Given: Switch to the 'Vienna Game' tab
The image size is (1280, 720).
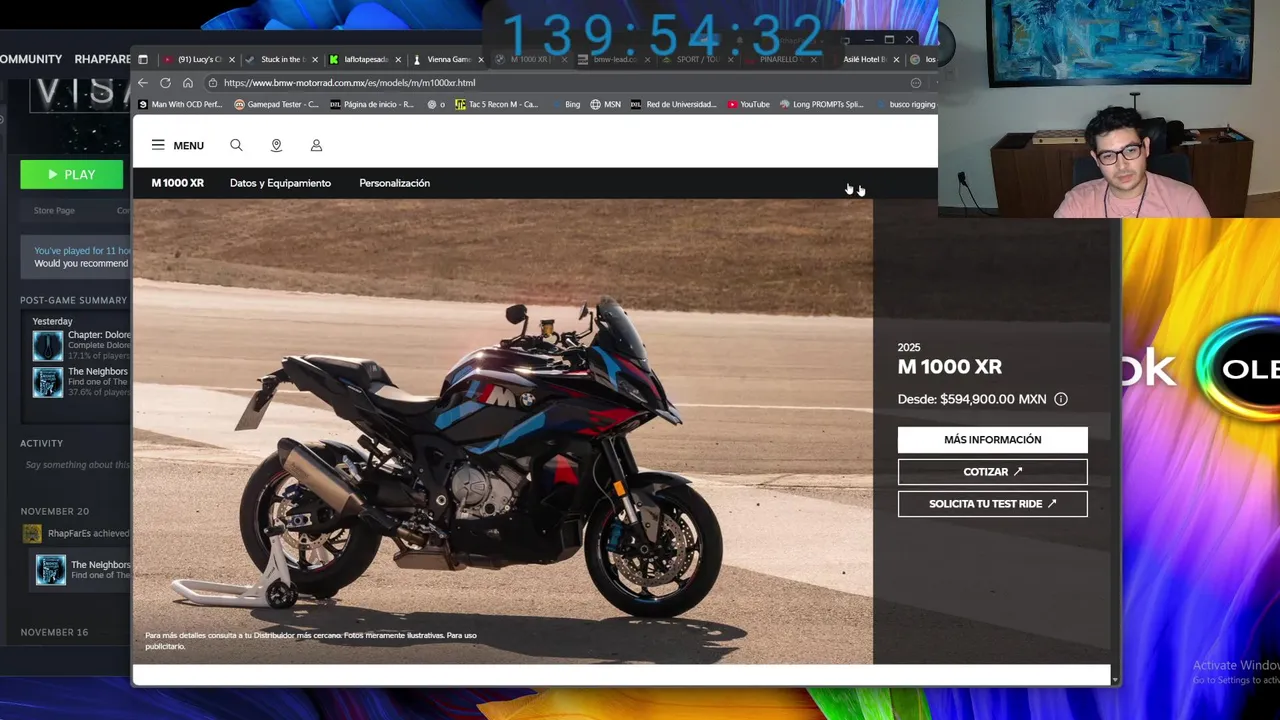Looking at the screenshot, I should coord(447,60).
